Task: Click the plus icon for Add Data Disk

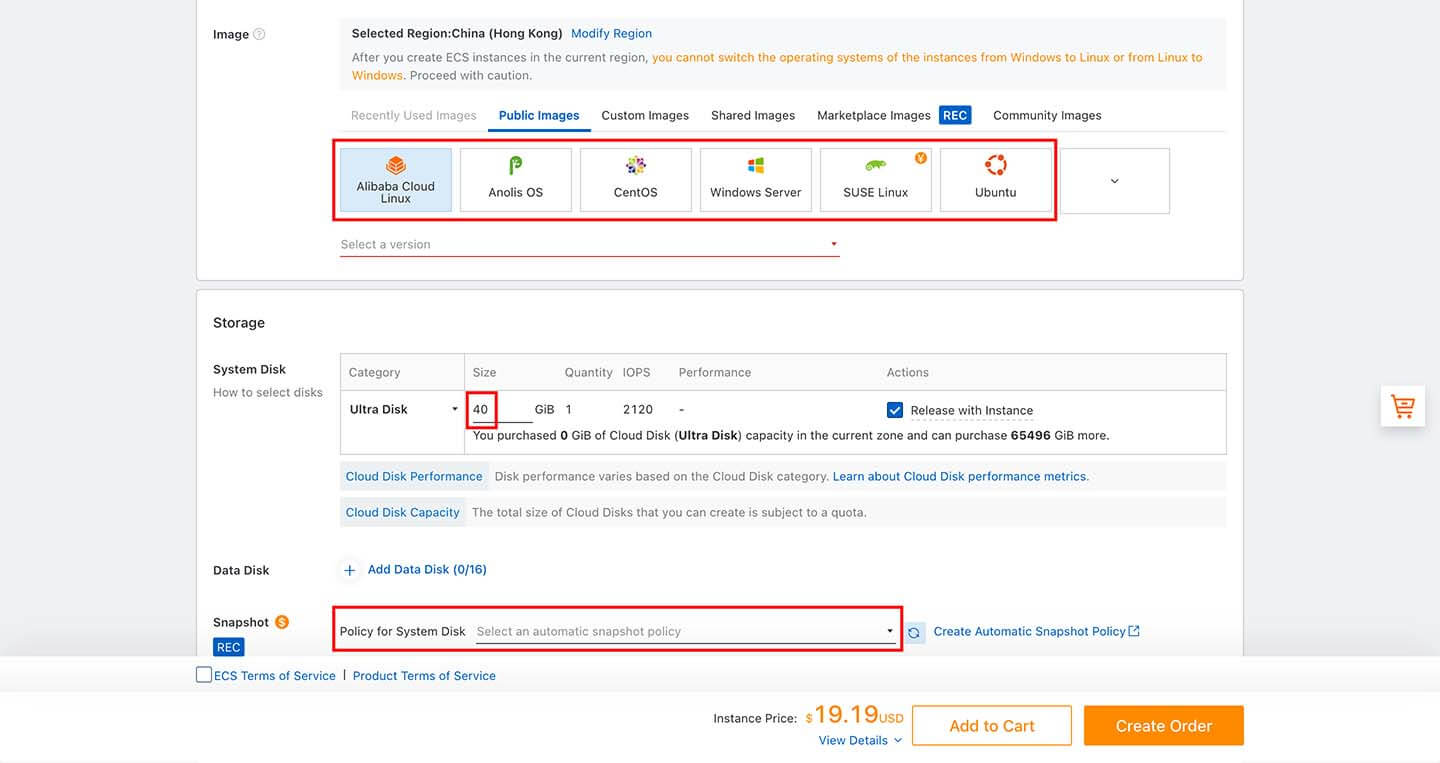Action: [x=350, y=570]
